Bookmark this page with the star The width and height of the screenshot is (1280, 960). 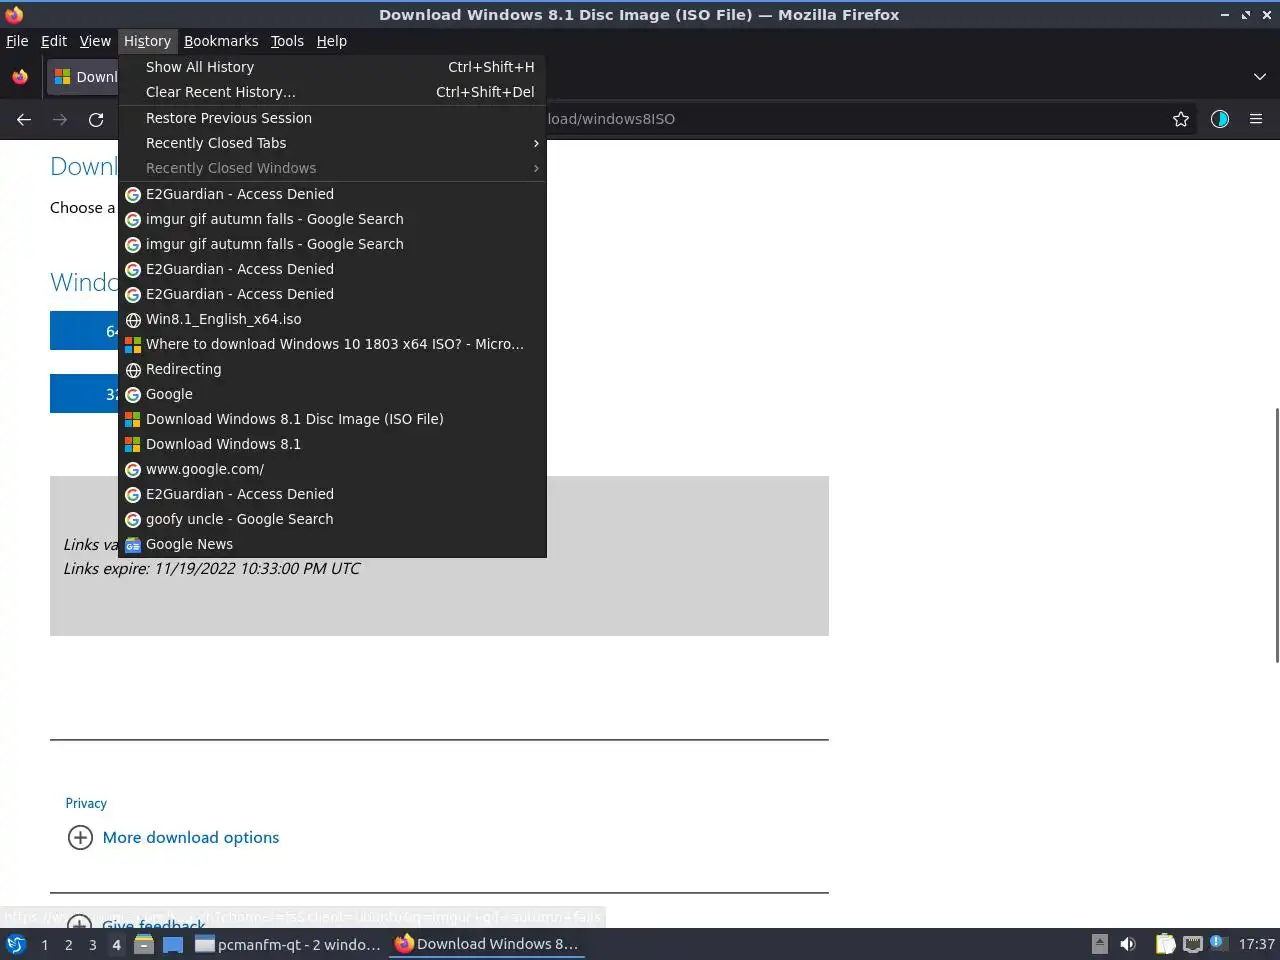(x=1181, y=119)
